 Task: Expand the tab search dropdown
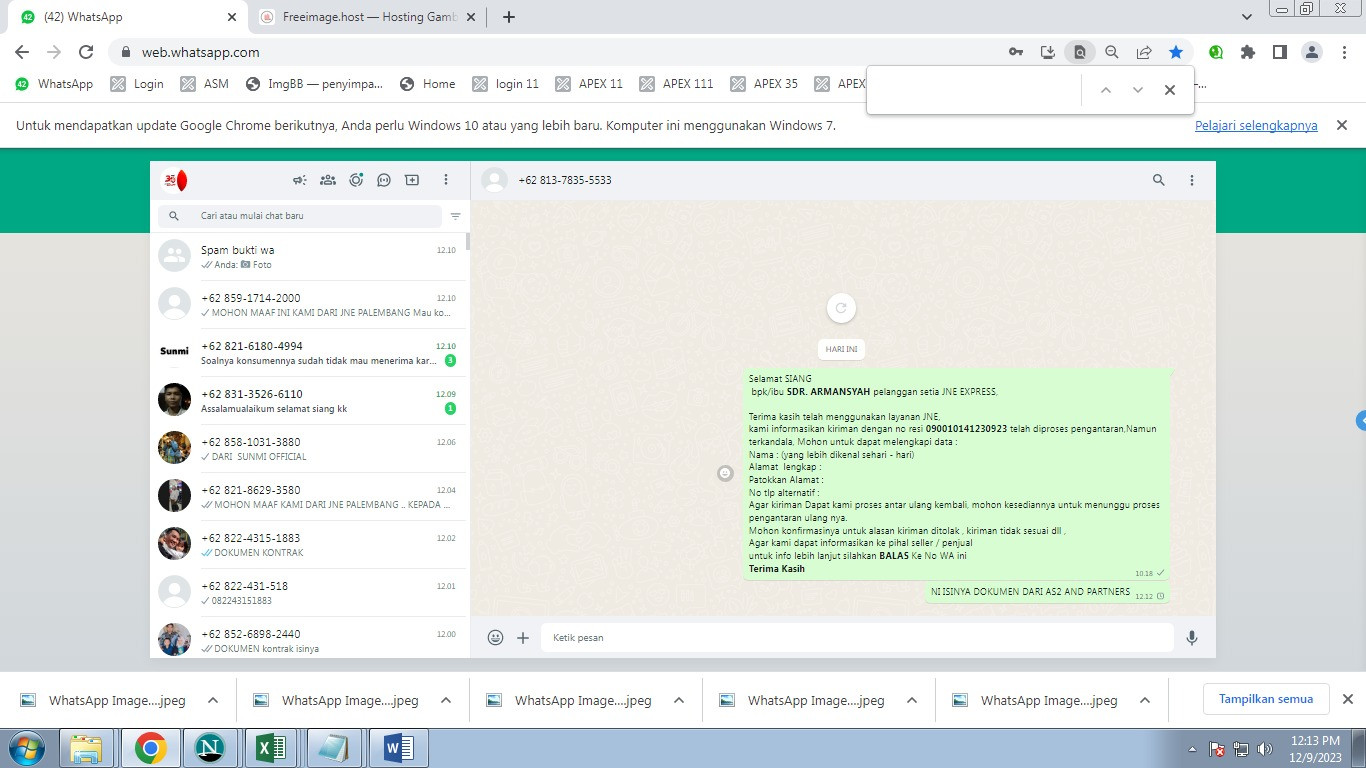click(1246, 17)
